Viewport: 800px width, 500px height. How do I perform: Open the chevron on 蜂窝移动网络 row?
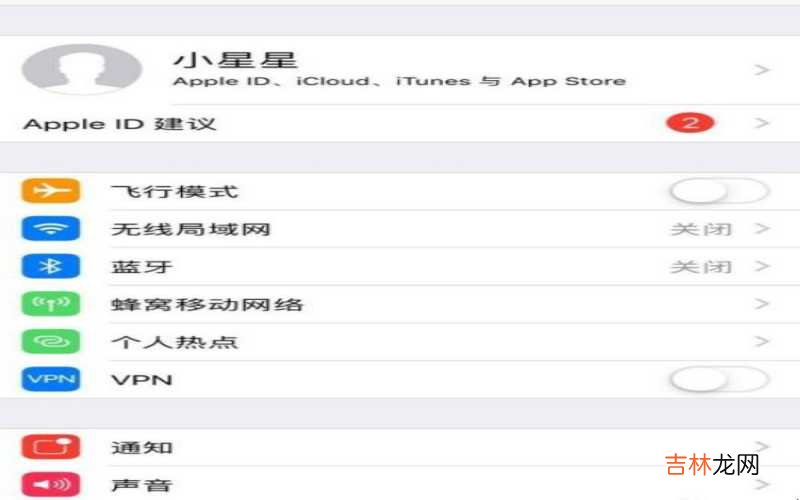(x=762, y=304)
